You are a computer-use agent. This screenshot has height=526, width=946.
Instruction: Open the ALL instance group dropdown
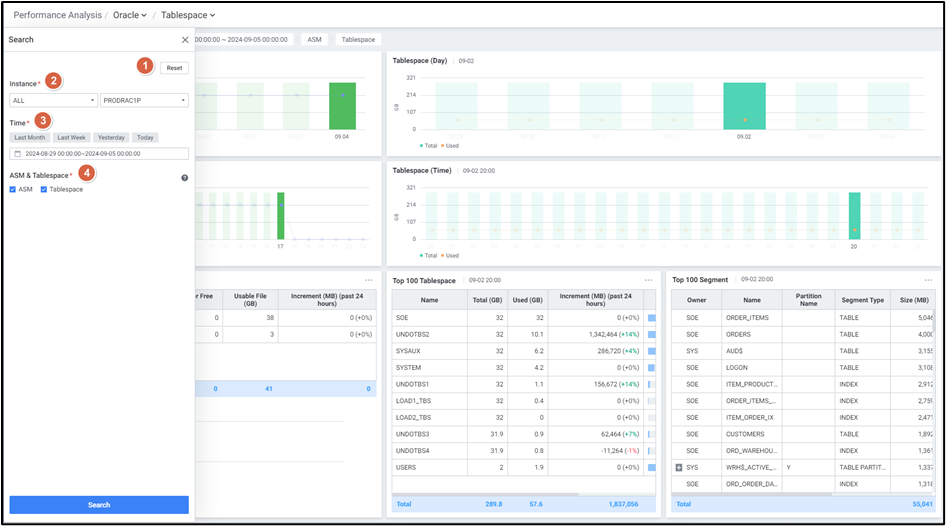[x=53, y=100]
